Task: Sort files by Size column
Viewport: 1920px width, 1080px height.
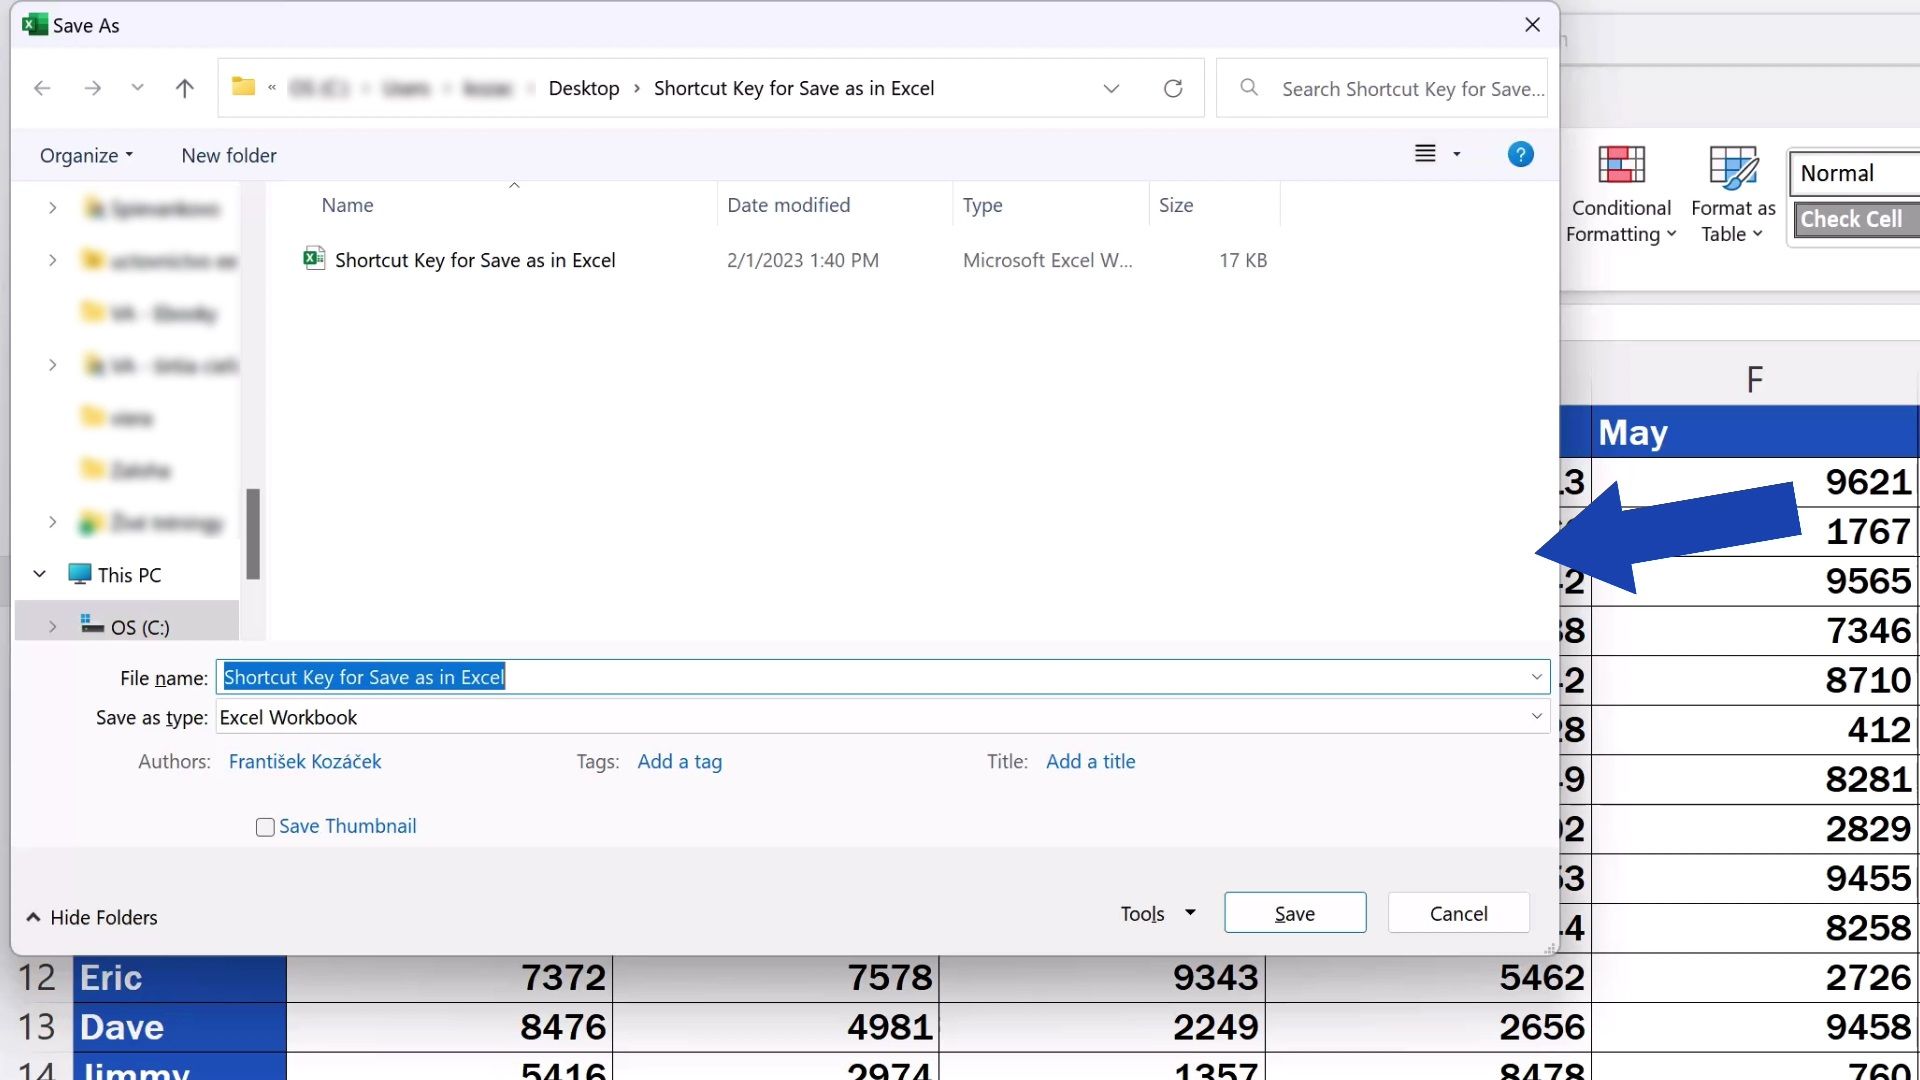Action: [1176, 205]
